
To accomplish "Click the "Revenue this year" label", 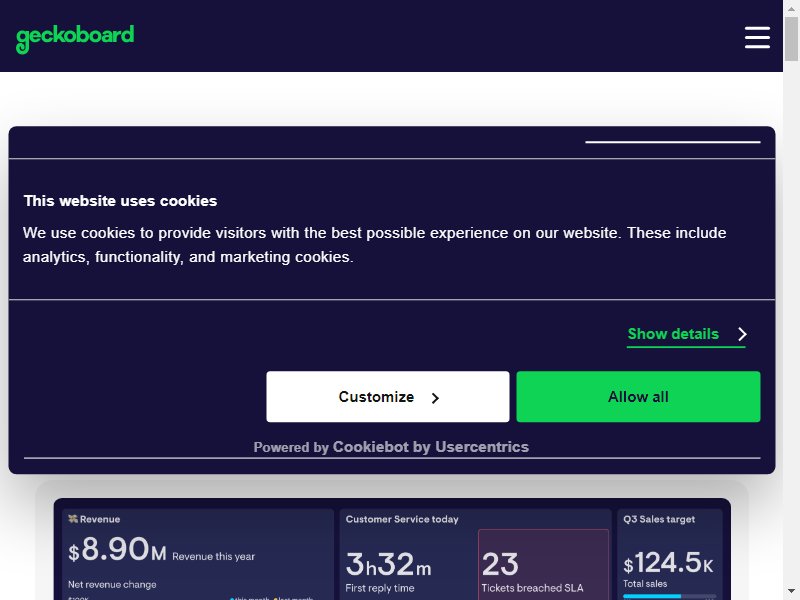I will tap(213, 557).
